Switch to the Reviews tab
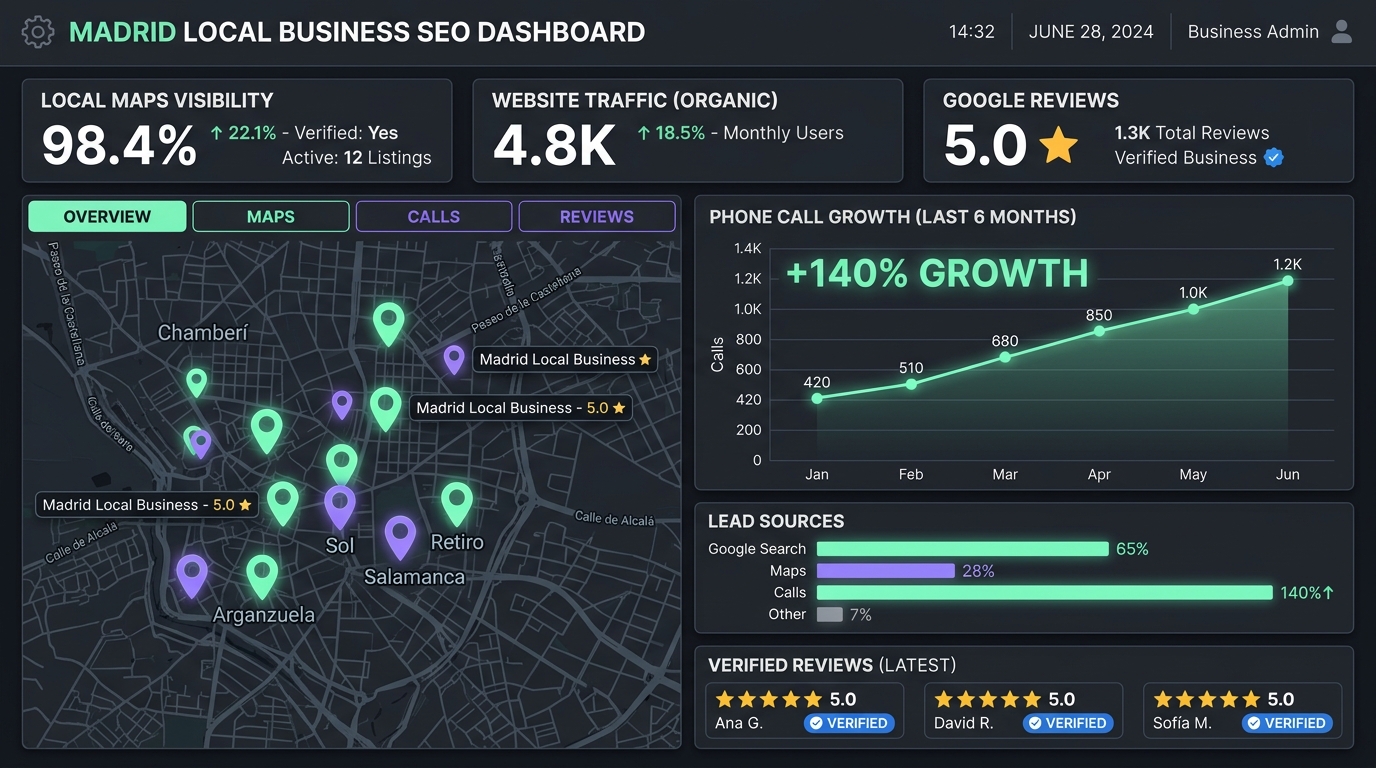Screen dimensions: 1376x768 [597, 216]
